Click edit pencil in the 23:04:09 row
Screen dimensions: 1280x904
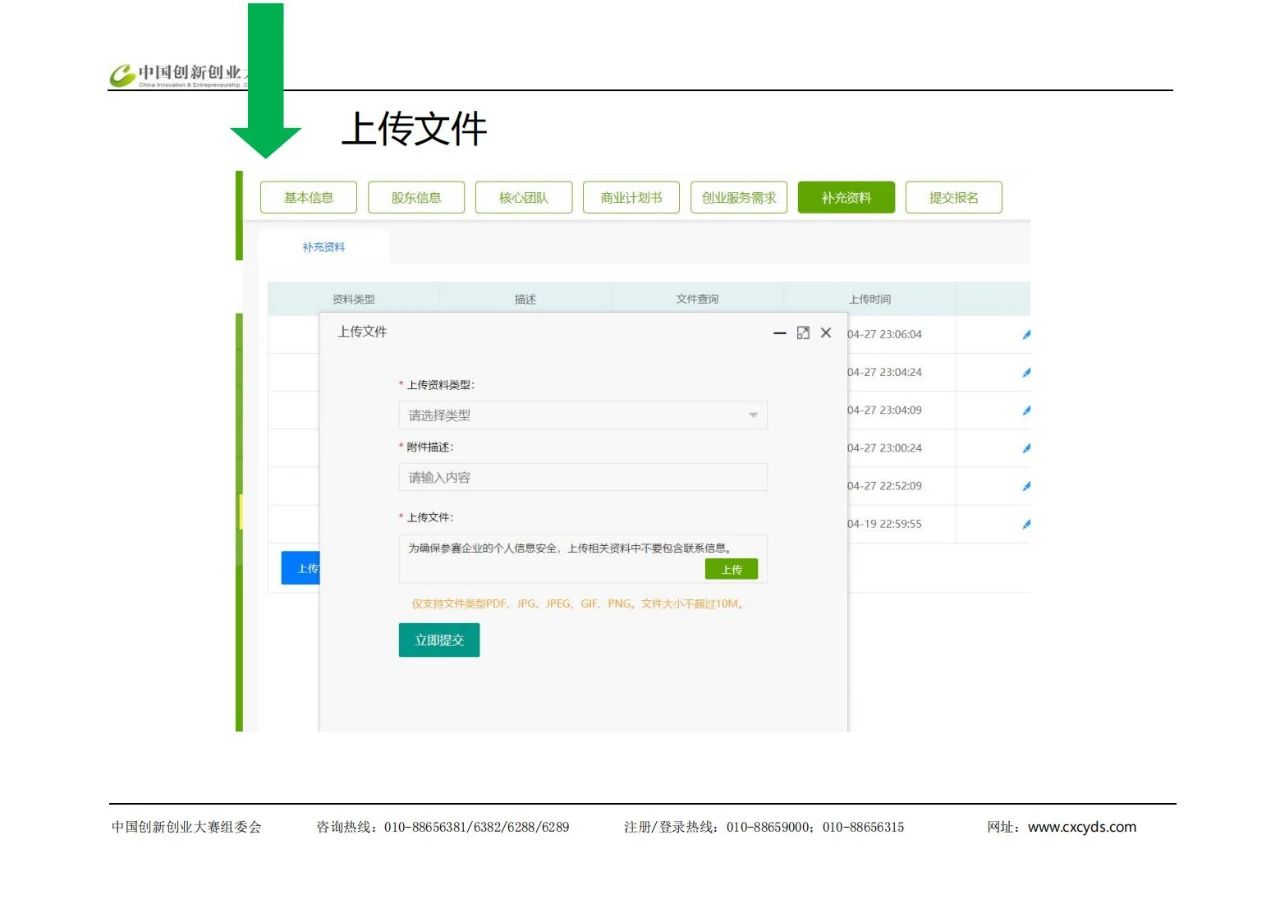(1026, 411)
